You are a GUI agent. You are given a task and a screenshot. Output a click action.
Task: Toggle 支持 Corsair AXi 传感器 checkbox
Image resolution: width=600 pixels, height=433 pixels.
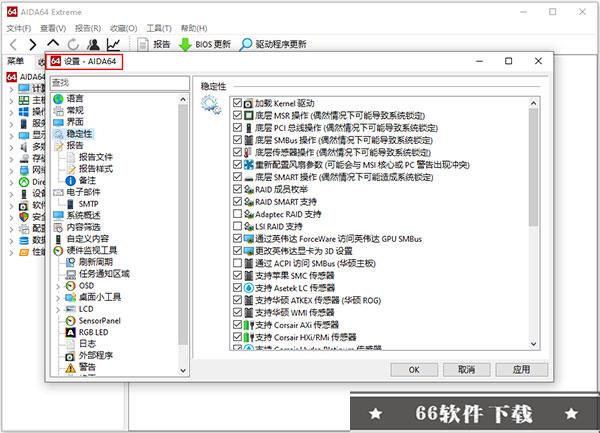(x=237, y=325)
